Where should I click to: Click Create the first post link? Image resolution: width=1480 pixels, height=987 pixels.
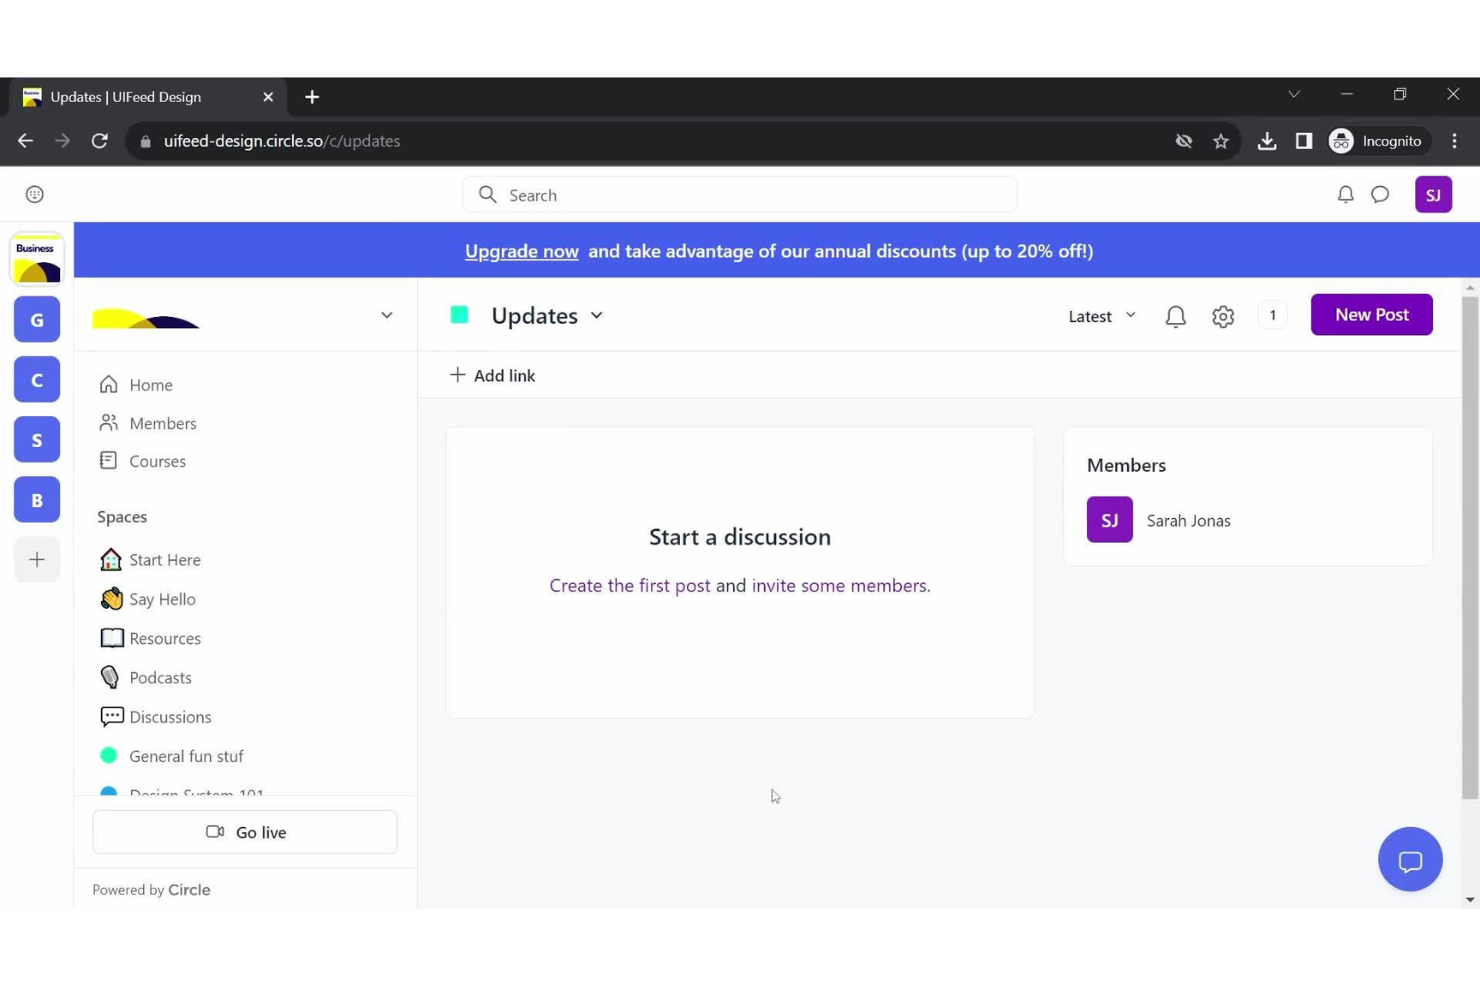click(629, 585)
